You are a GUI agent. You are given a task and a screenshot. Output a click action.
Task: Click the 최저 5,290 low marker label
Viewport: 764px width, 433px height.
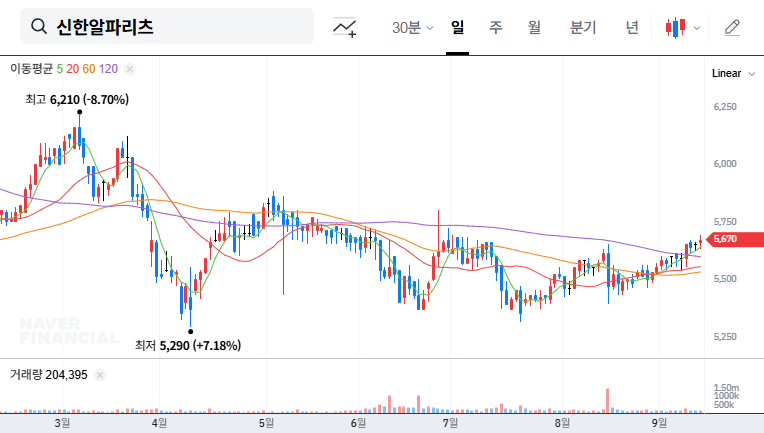(x=188, y=345)
